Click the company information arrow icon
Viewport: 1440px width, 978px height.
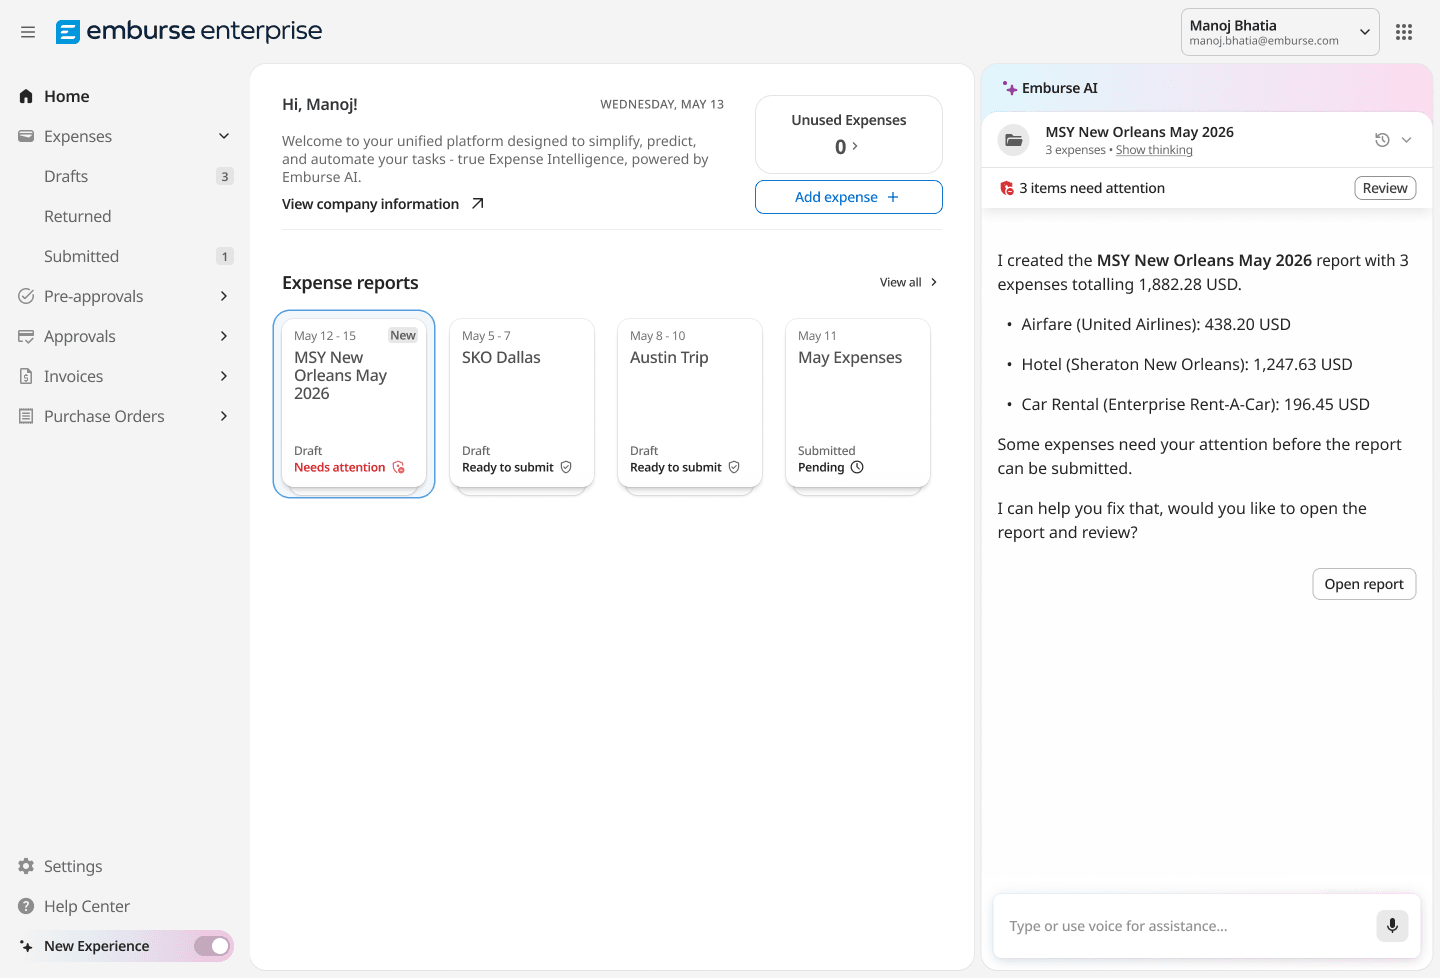(x=478, y=204)
